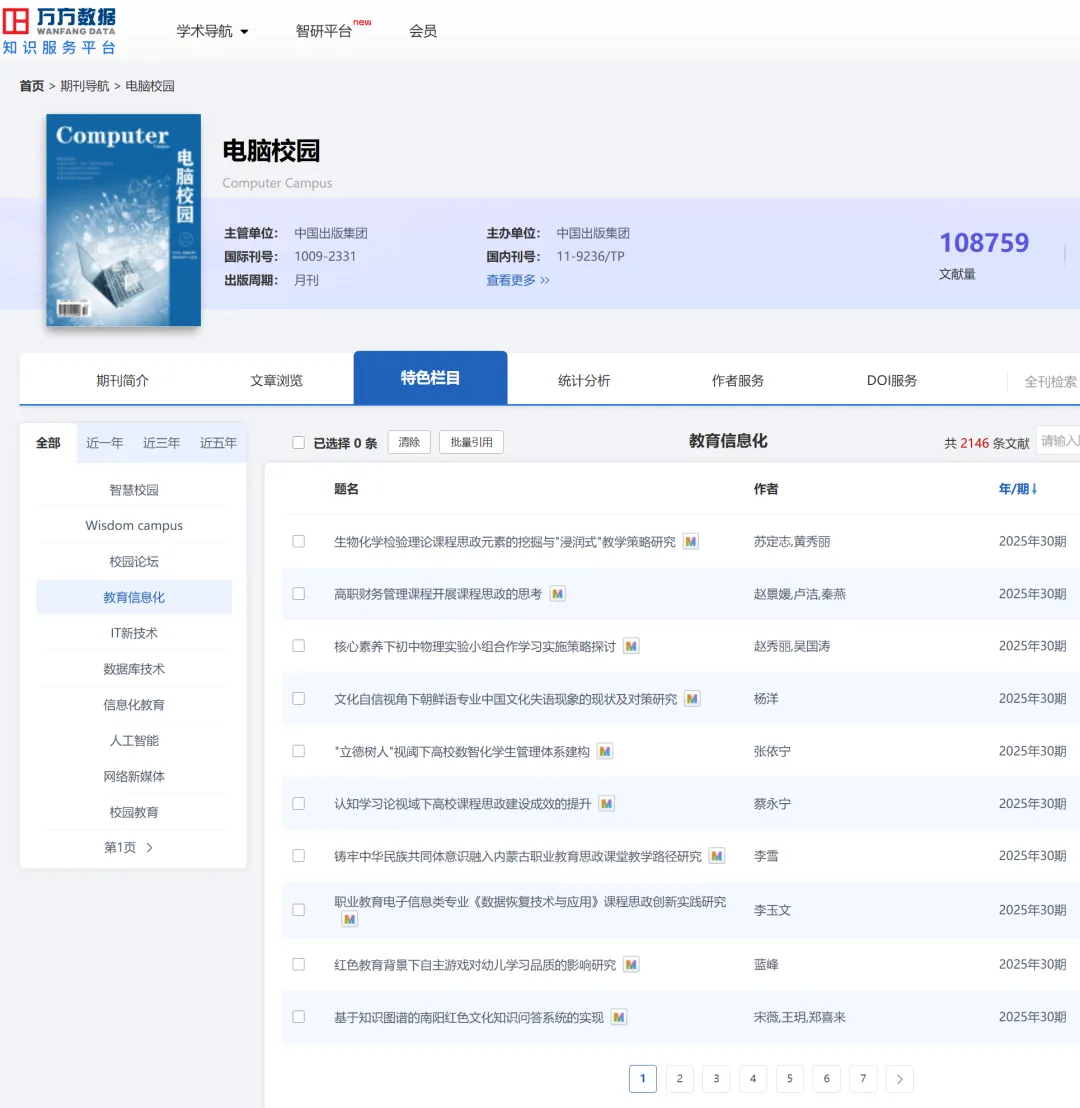Select the 信息化教育 column
The width and height of the screenshot is (1080, 1108).
pos(134,705)
